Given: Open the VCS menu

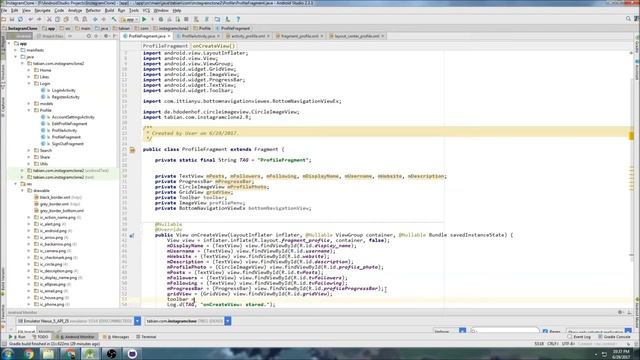Looking at the screenshot, I should click(146, 10).
